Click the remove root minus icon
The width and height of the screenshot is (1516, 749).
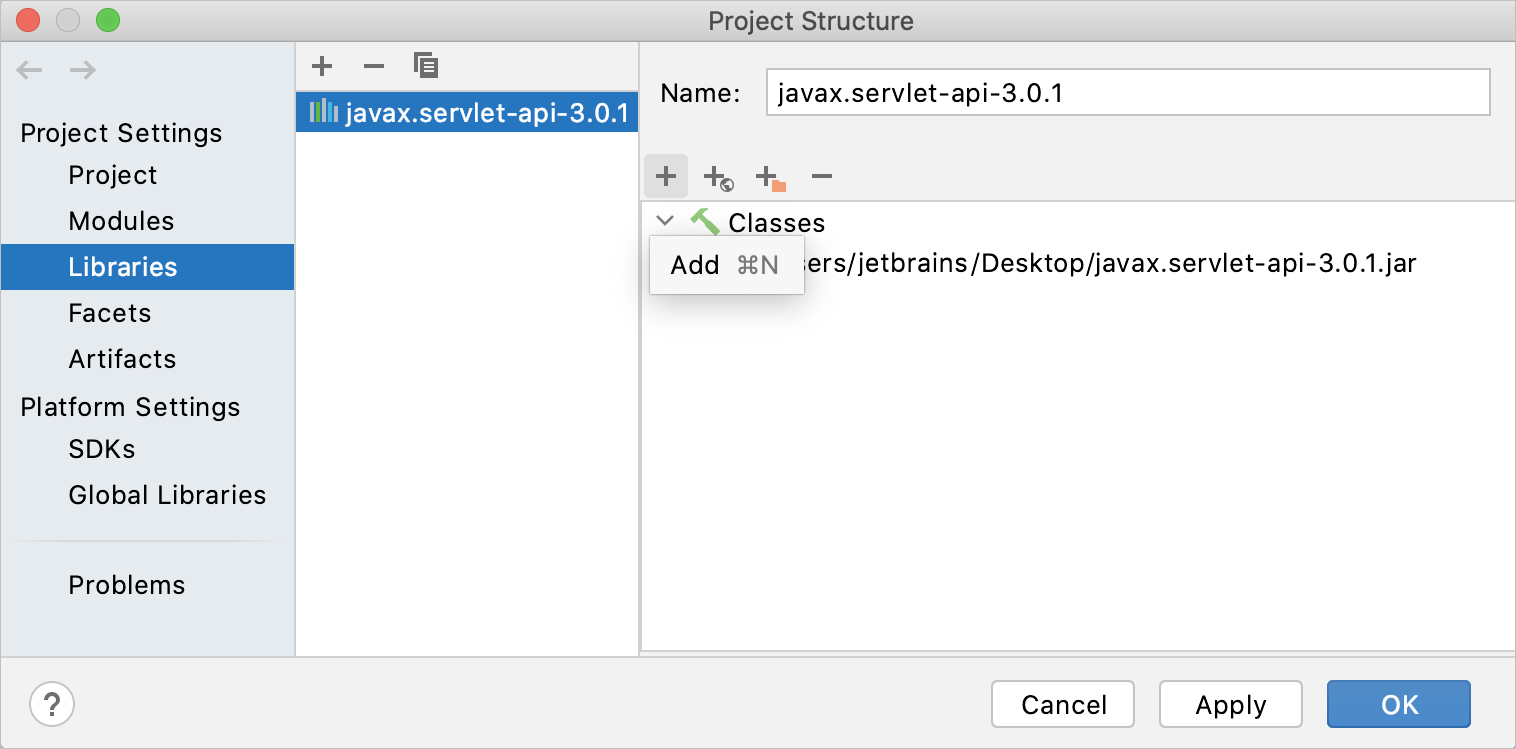coord(822,177)
